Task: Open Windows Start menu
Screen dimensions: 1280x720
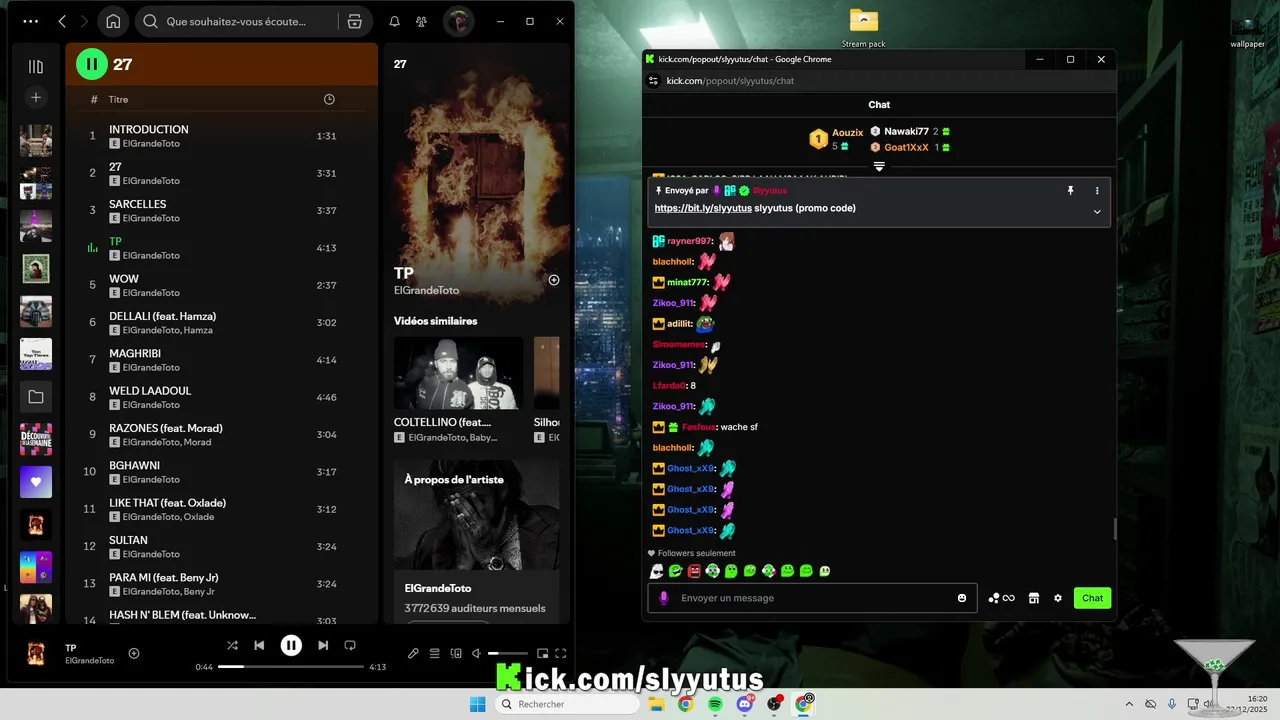Action: coord(478,704)
